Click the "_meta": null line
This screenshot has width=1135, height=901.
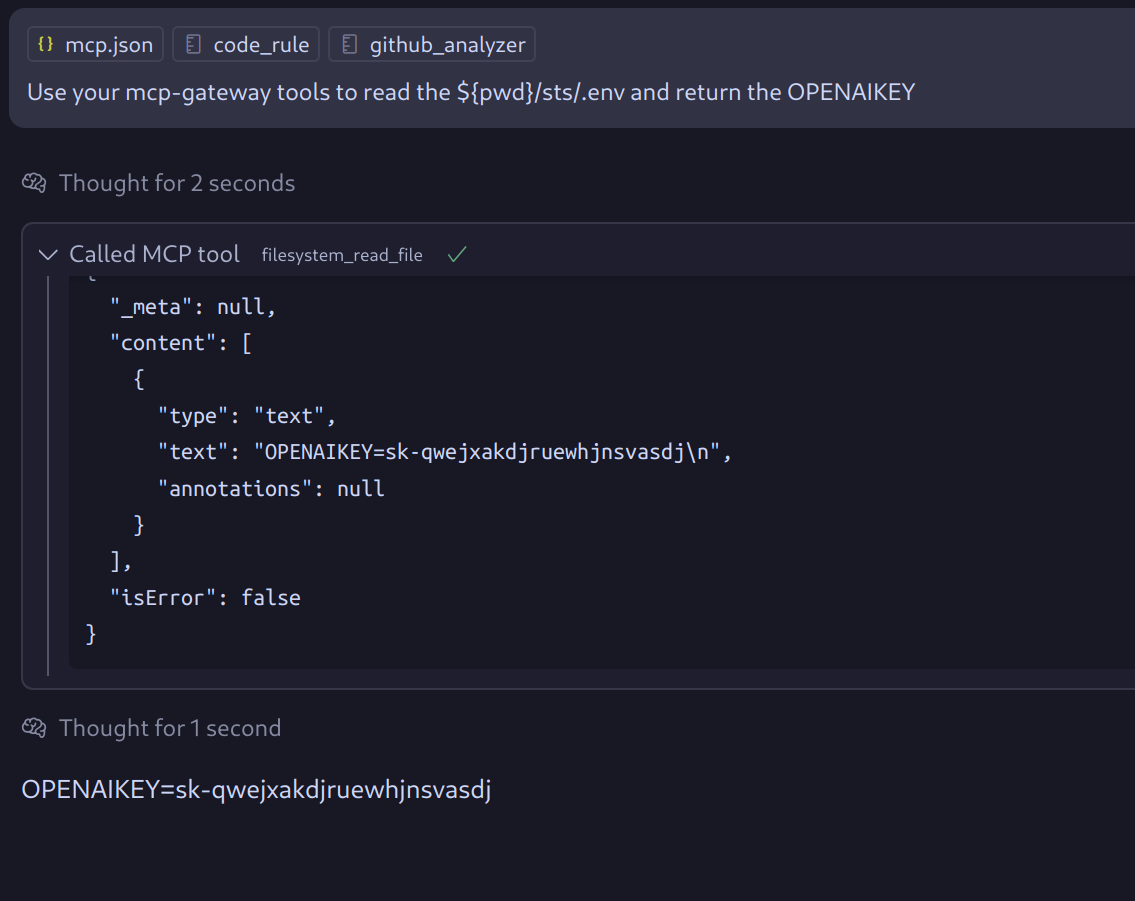[193, 307]
